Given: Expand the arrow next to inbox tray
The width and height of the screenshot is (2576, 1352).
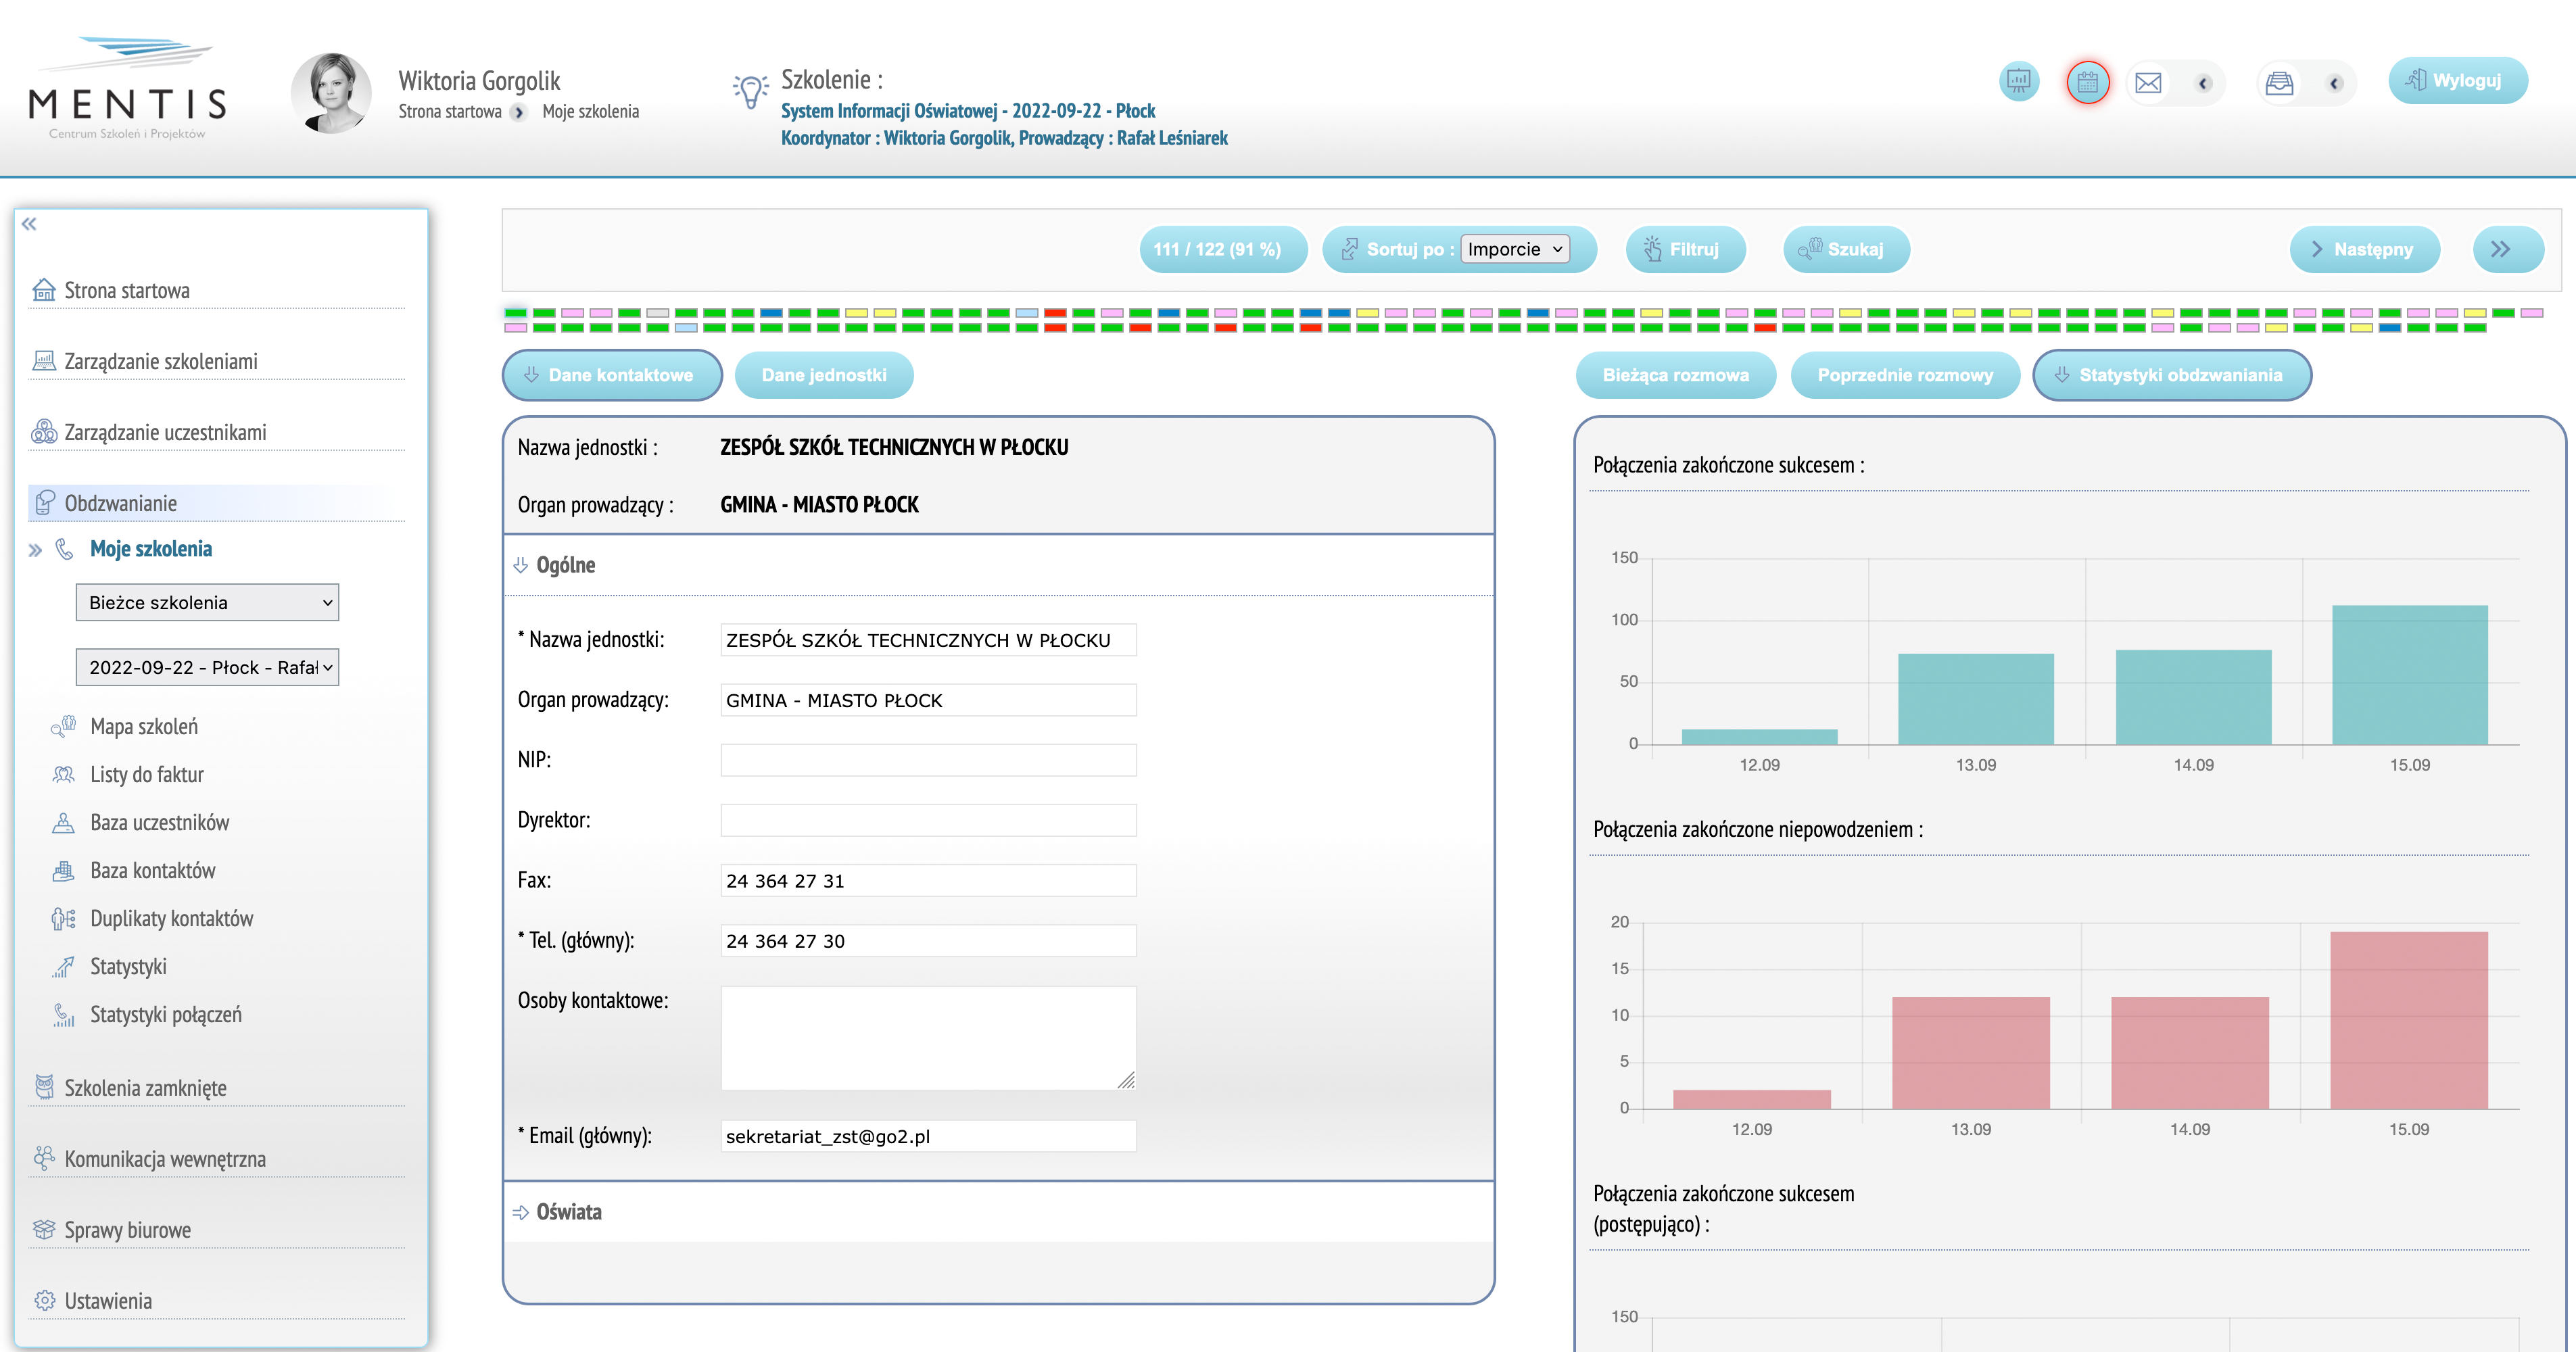Looking at the screenshot, I should 2334,84.
